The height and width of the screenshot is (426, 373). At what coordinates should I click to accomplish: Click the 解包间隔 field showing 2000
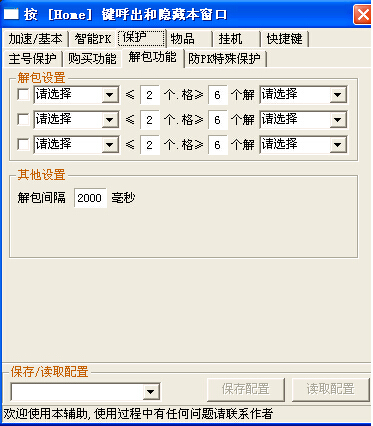(90, 198)
